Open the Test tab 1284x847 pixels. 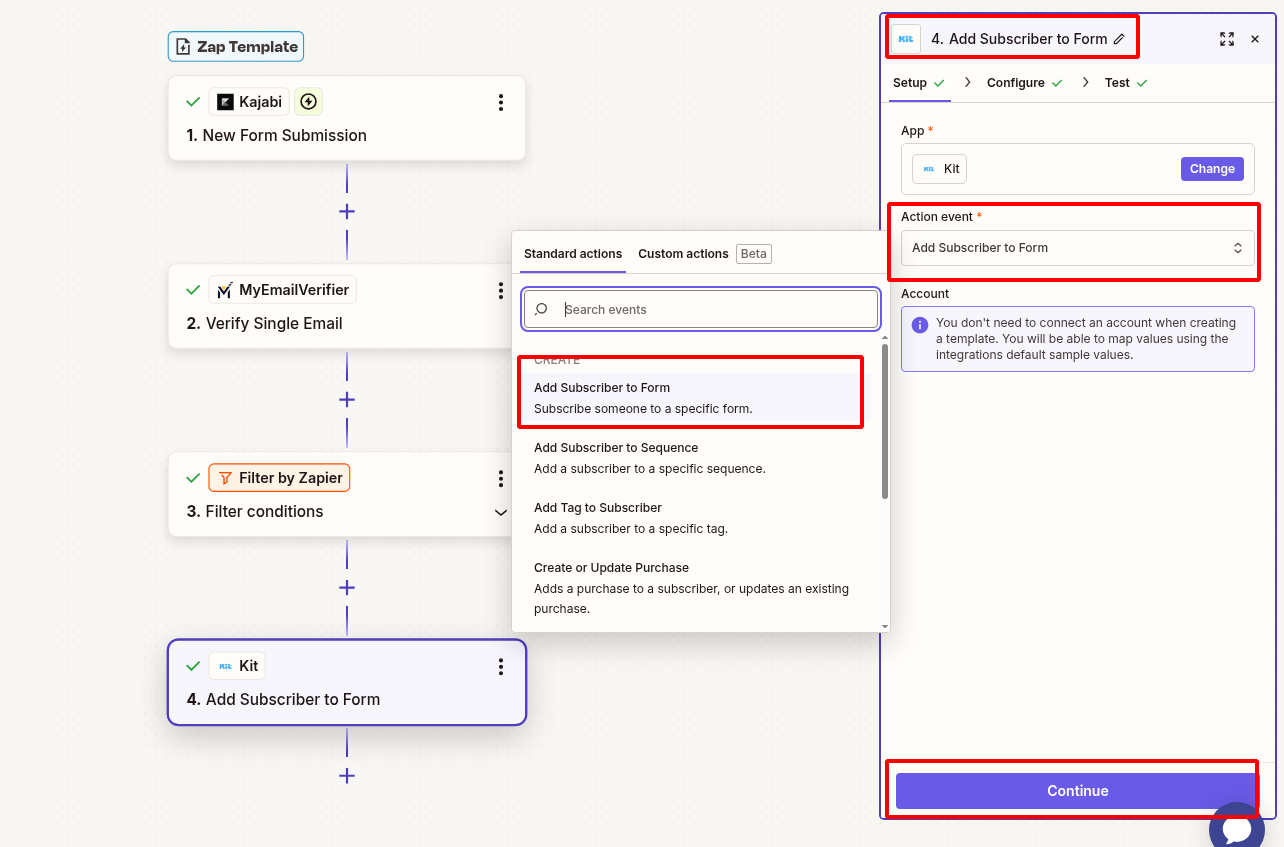1117,83
